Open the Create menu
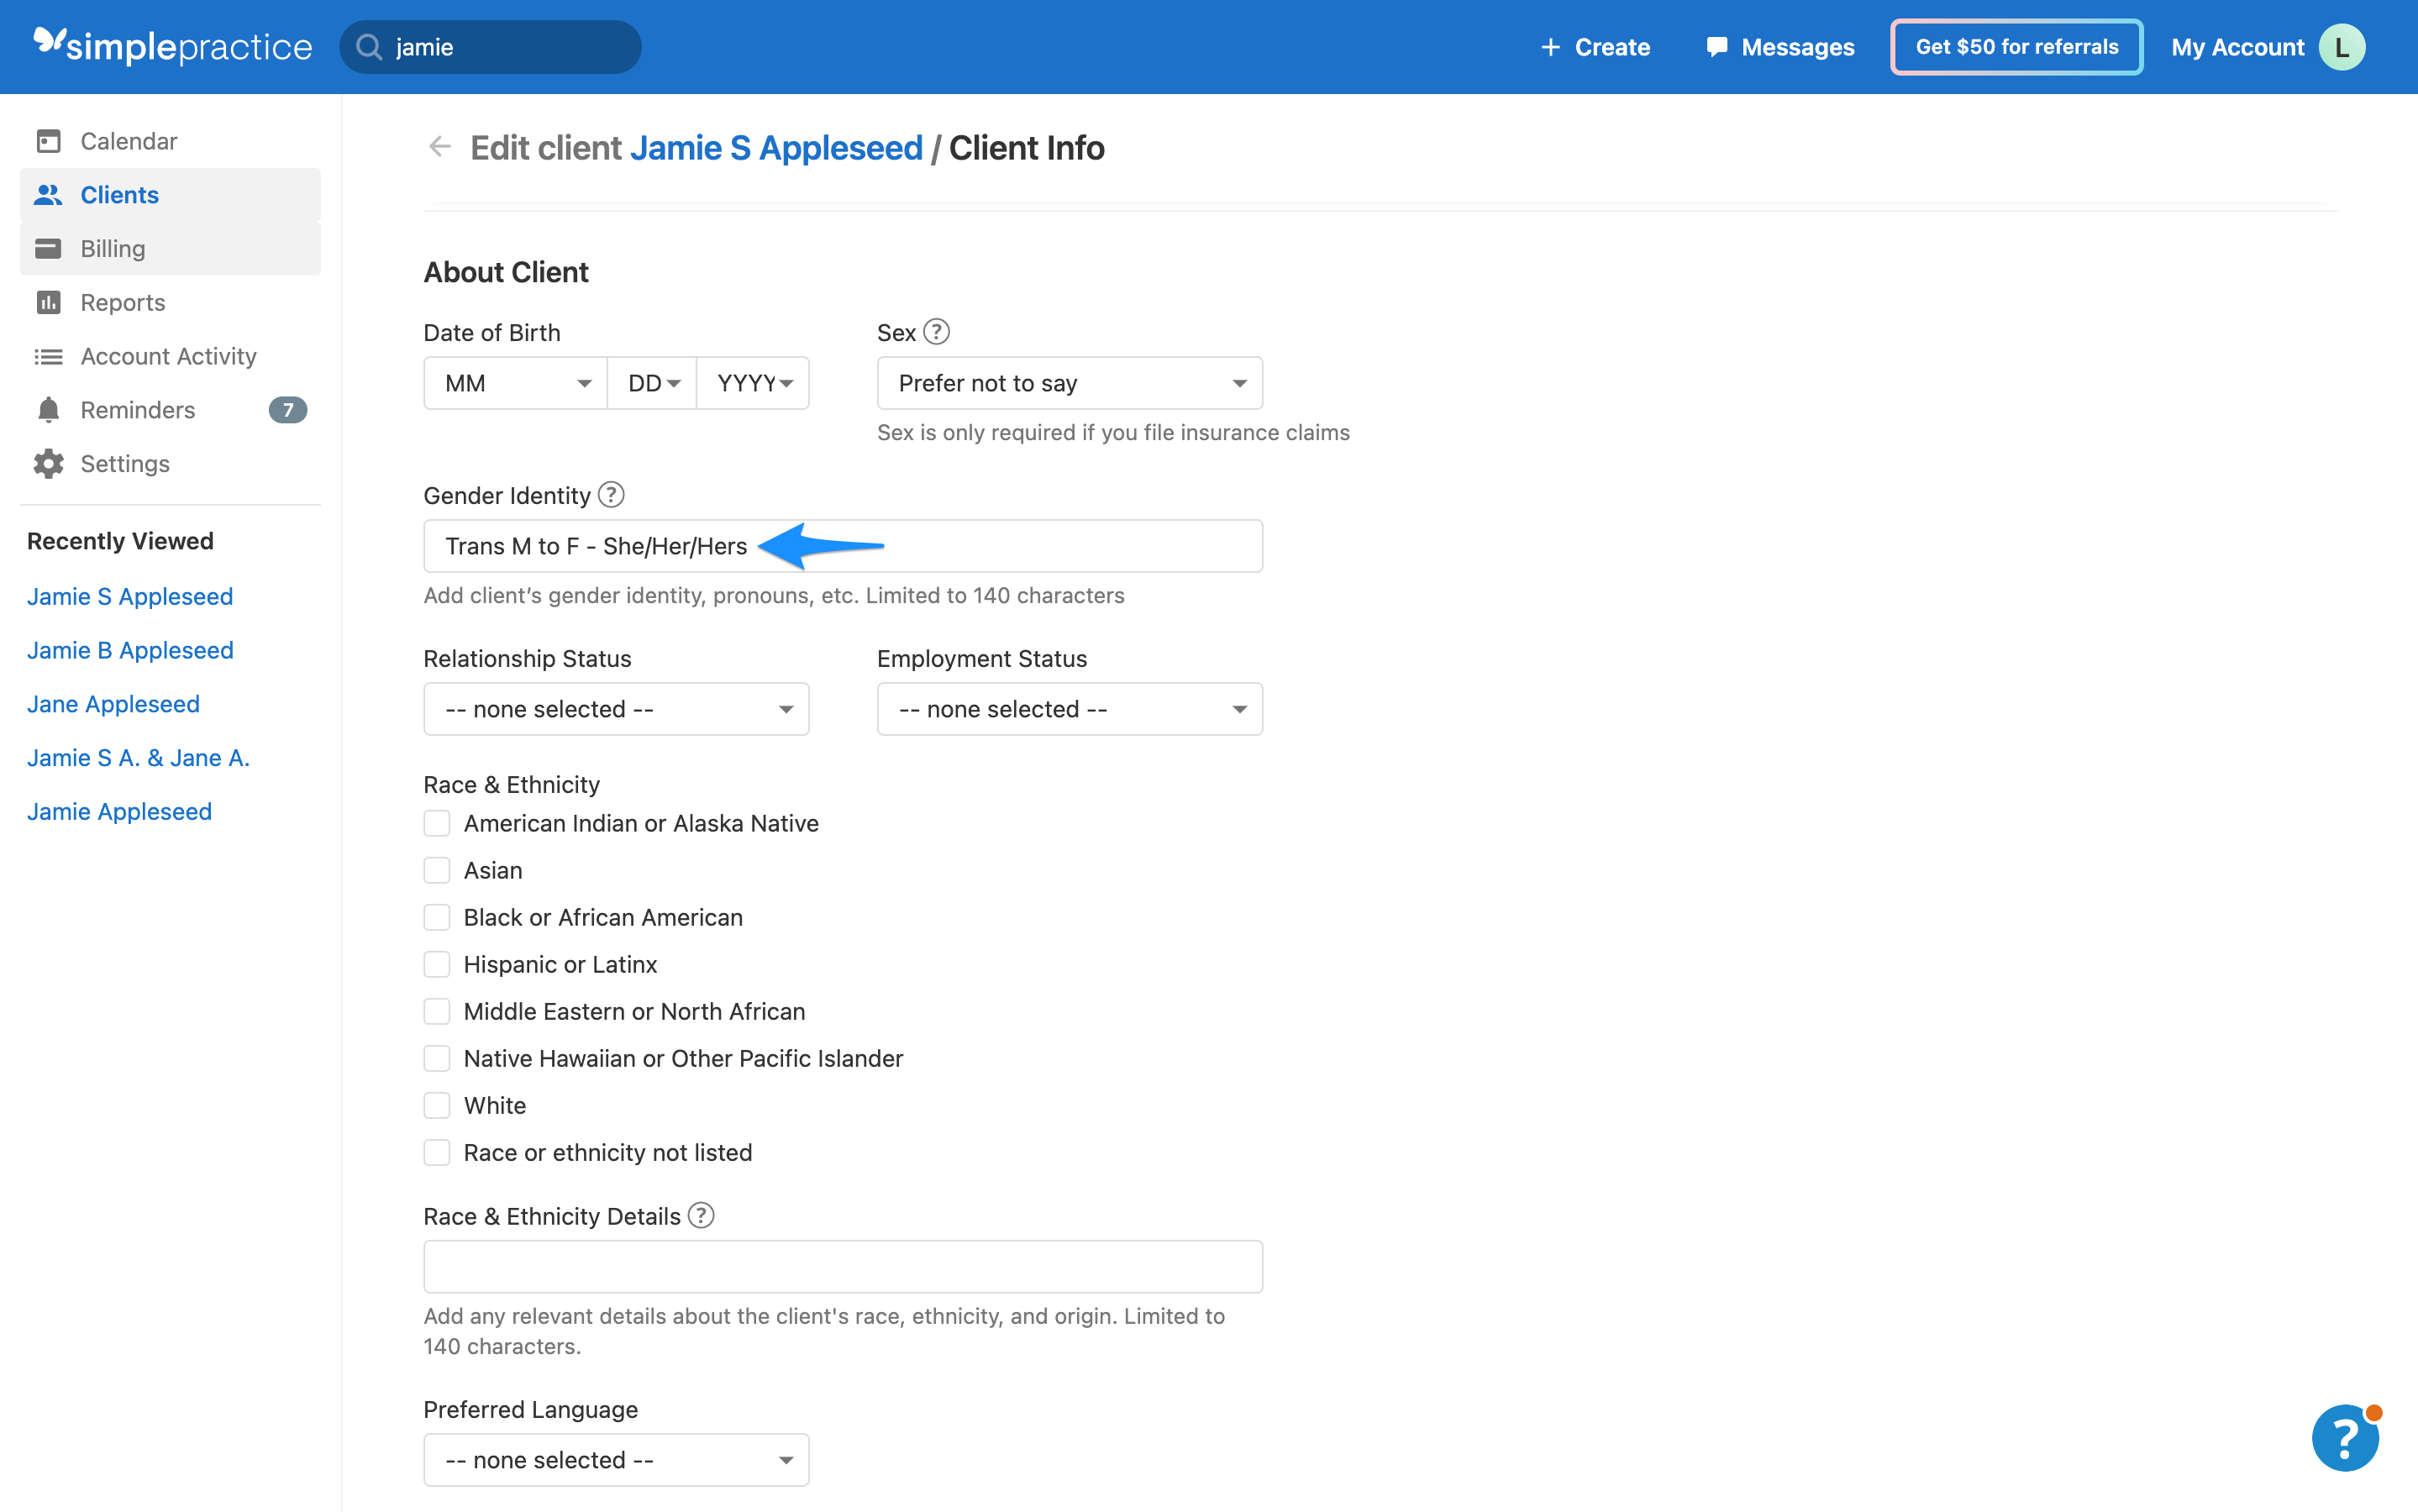Image resolution: width=2418 pixels, height=1512 pixels. tap(1594, 46)
